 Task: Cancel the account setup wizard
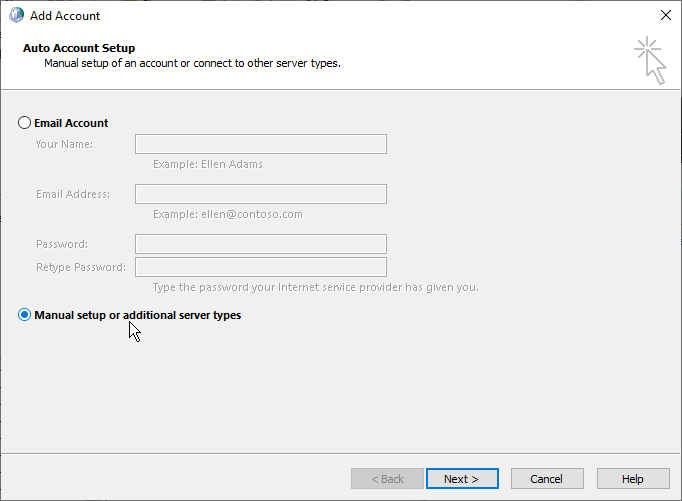(547, 478)
